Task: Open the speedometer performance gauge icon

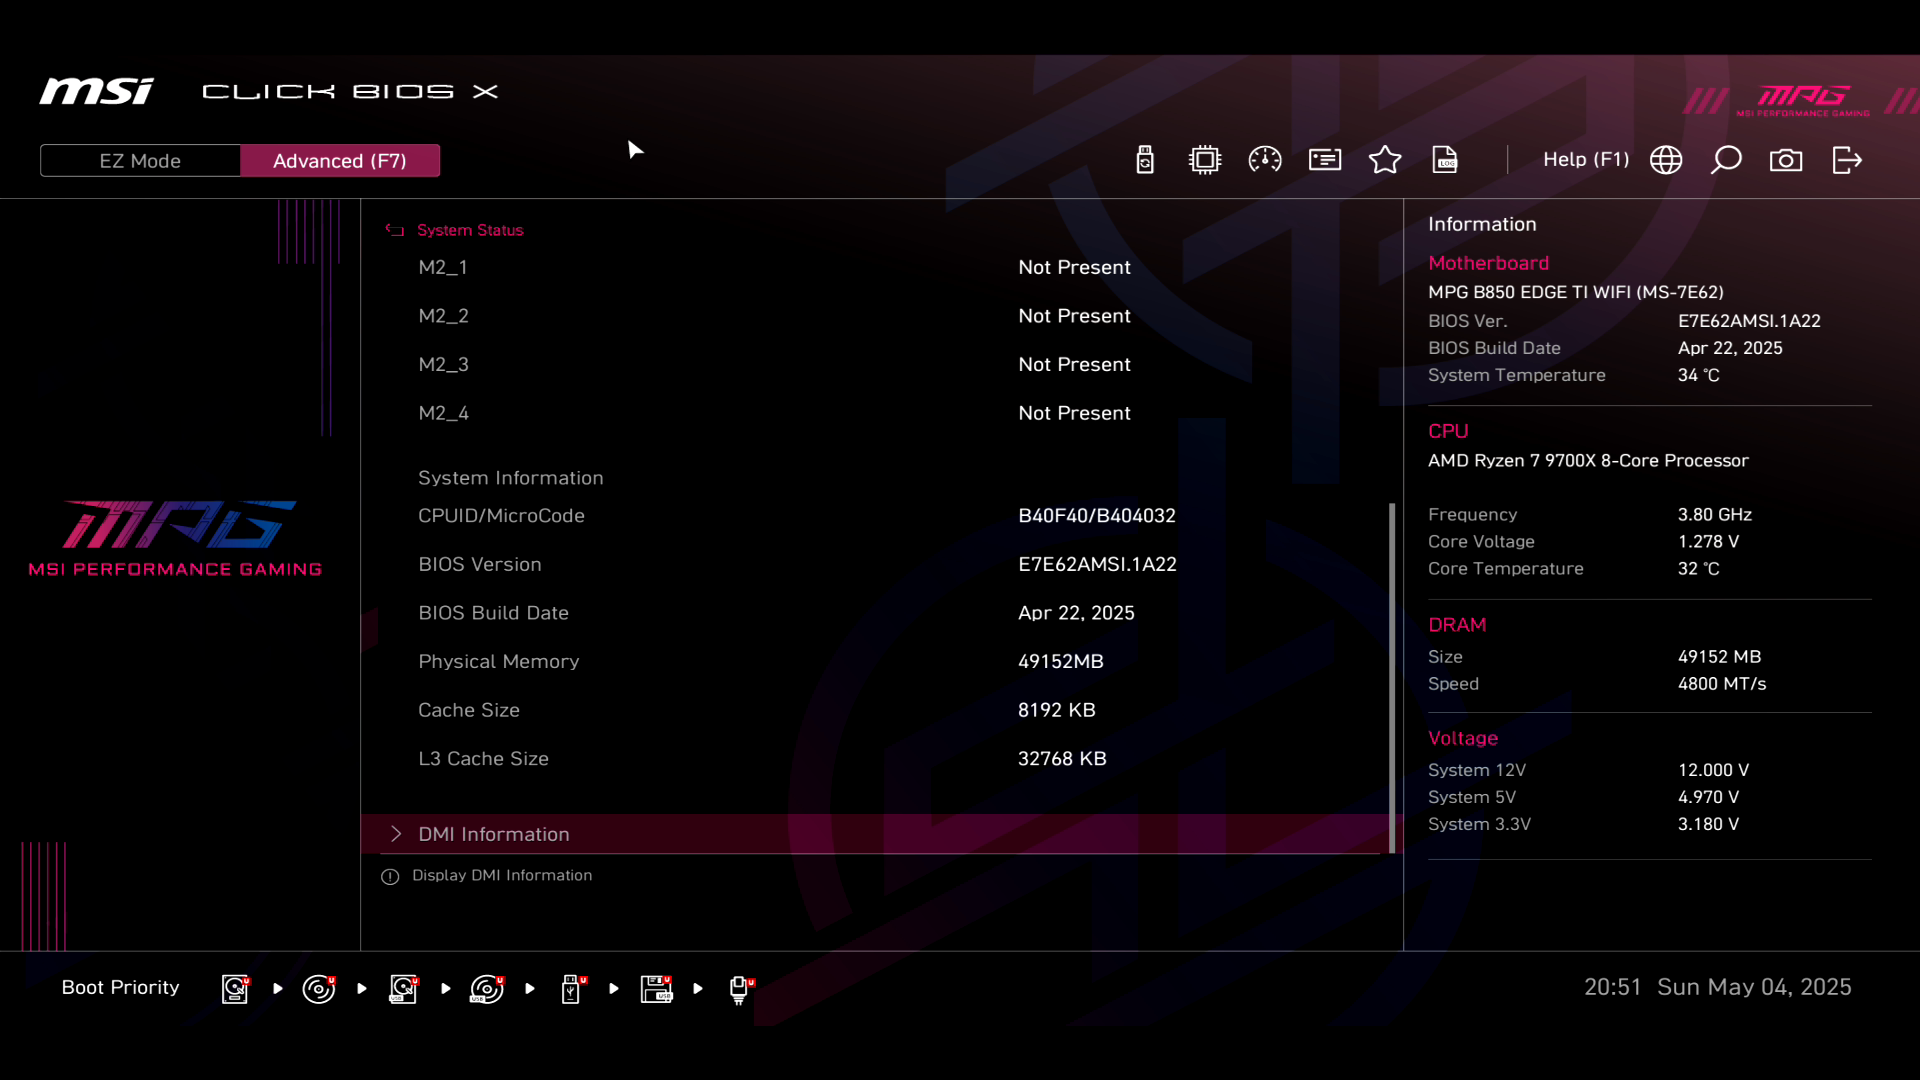Action: coord(1265,160)
